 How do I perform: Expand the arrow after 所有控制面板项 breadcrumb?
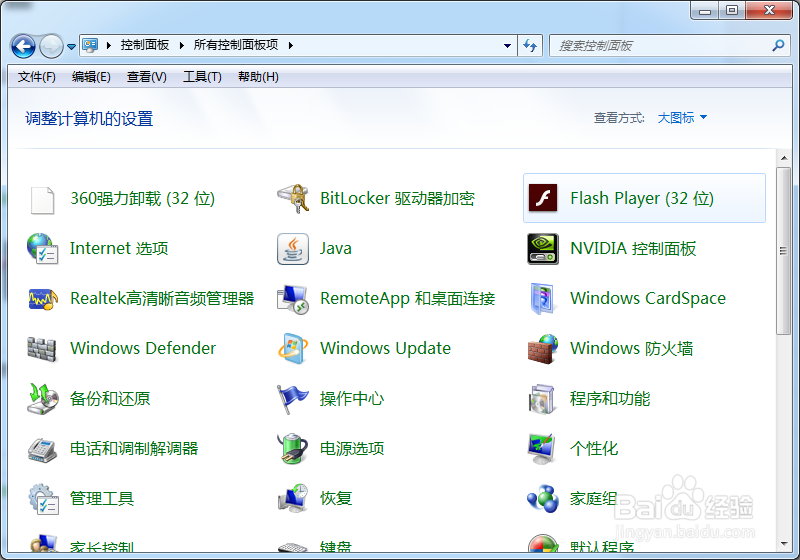click(x=291, y=45)
